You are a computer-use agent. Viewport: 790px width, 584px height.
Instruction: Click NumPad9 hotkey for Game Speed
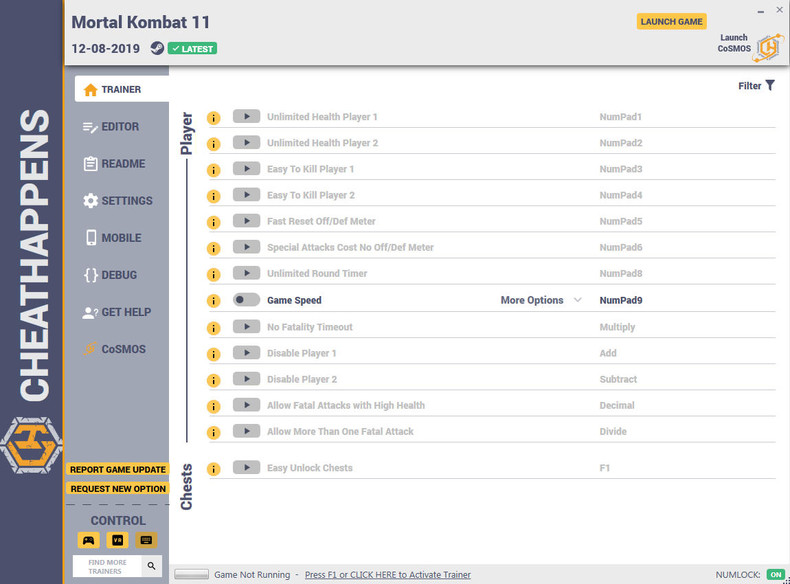(x=621, y=300)
